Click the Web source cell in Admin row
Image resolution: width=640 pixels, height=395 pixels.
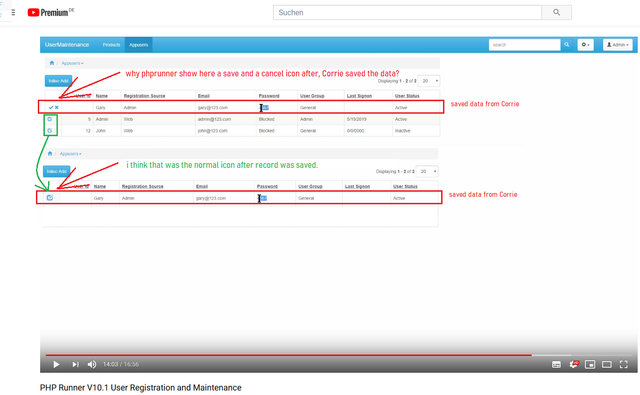(x=128, y=119)
